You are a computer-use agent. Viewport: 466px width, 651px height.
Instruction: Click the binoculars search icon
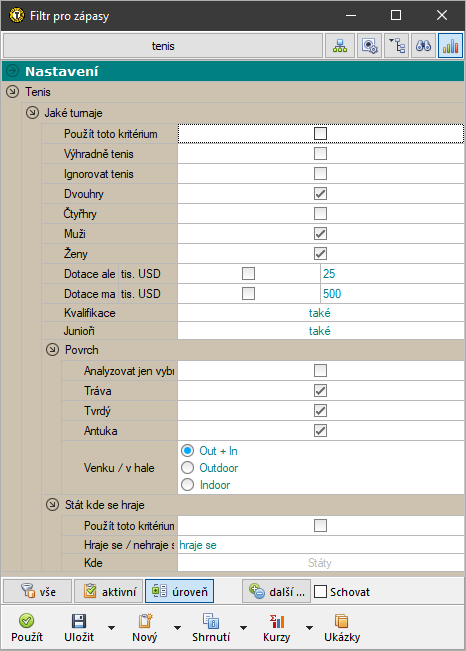point(424,46)
